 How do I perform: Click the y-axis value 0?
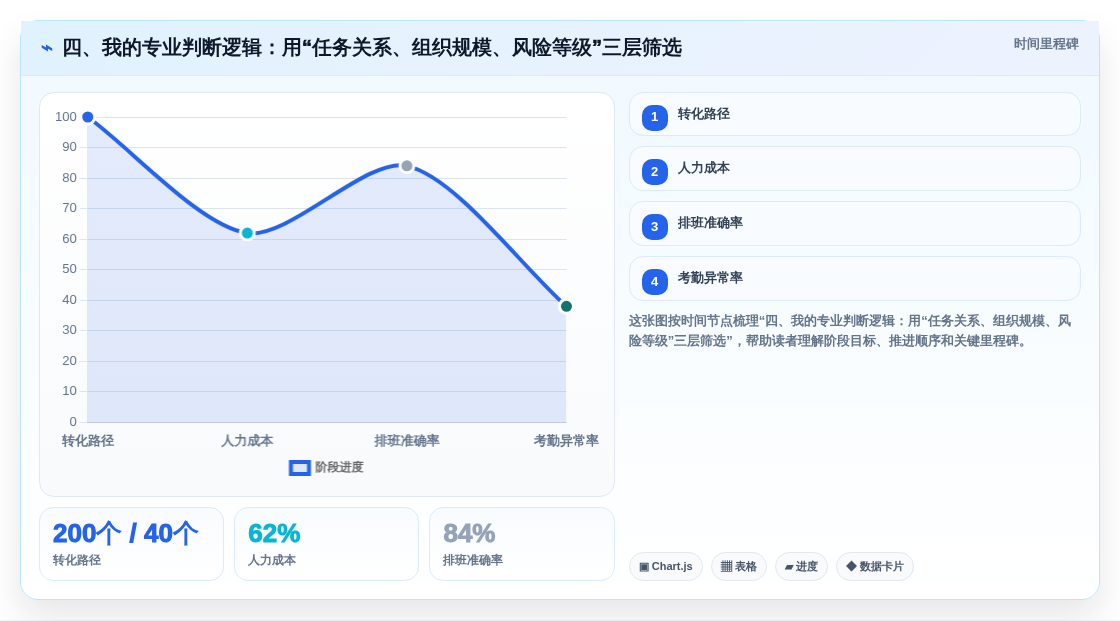tap(73, 422)
